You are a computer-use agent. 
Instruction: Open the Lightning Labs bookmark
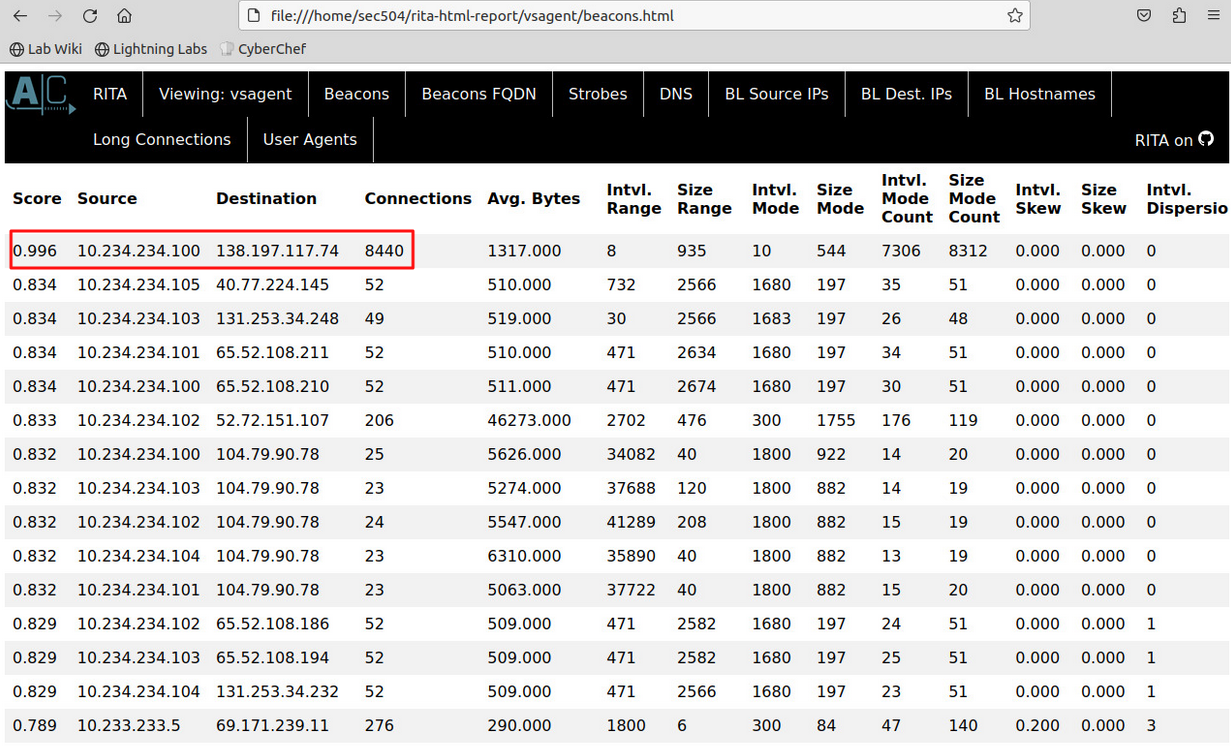coord(151,49)
